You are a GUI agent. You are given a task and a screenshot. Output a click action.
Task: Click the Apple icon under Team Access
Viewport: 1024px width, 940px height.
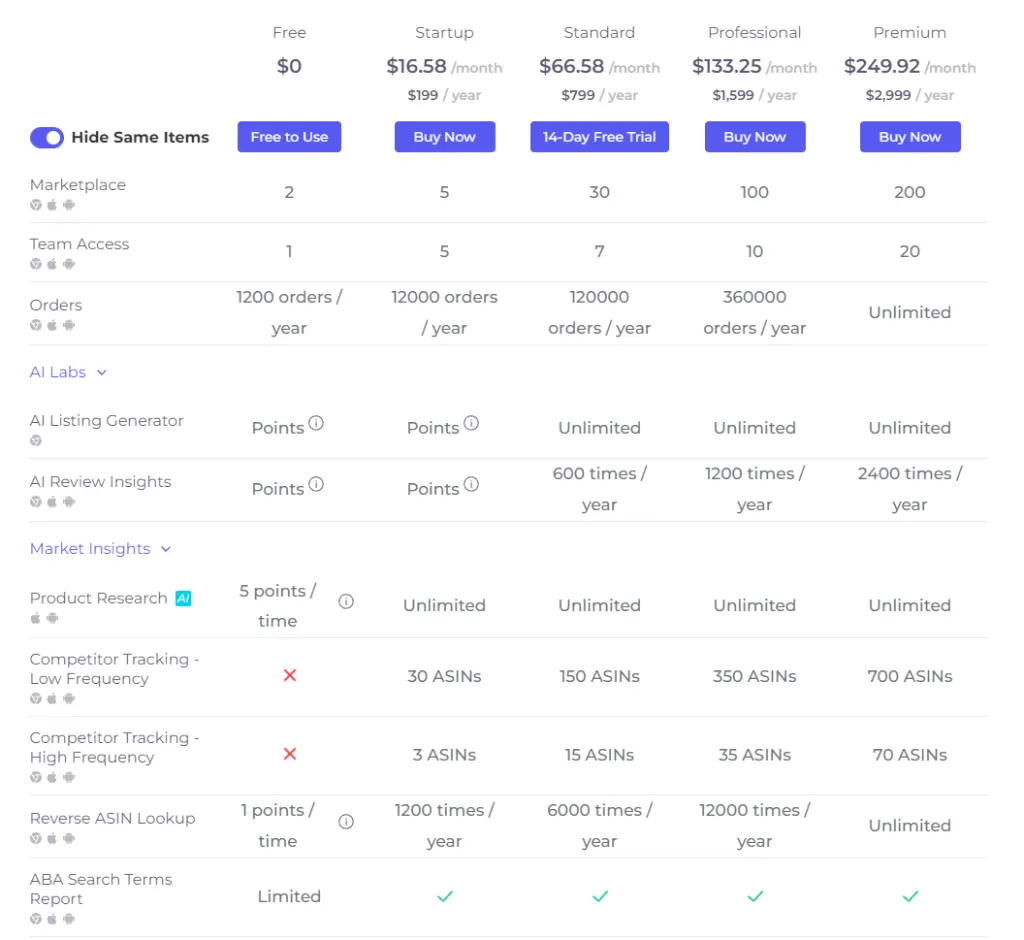pos(52,264)
